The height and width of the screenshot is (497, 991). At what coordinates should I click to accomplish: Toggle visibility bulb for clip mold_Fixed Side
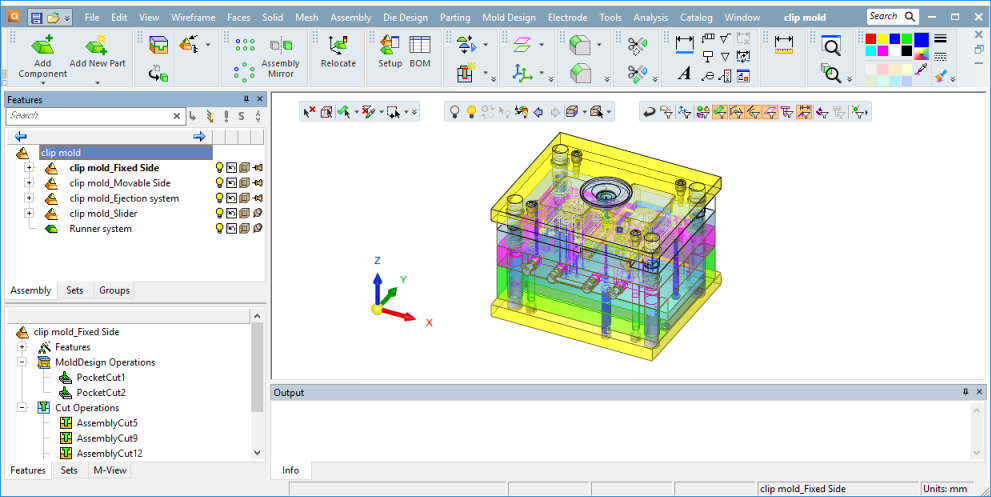pos(219,168)
